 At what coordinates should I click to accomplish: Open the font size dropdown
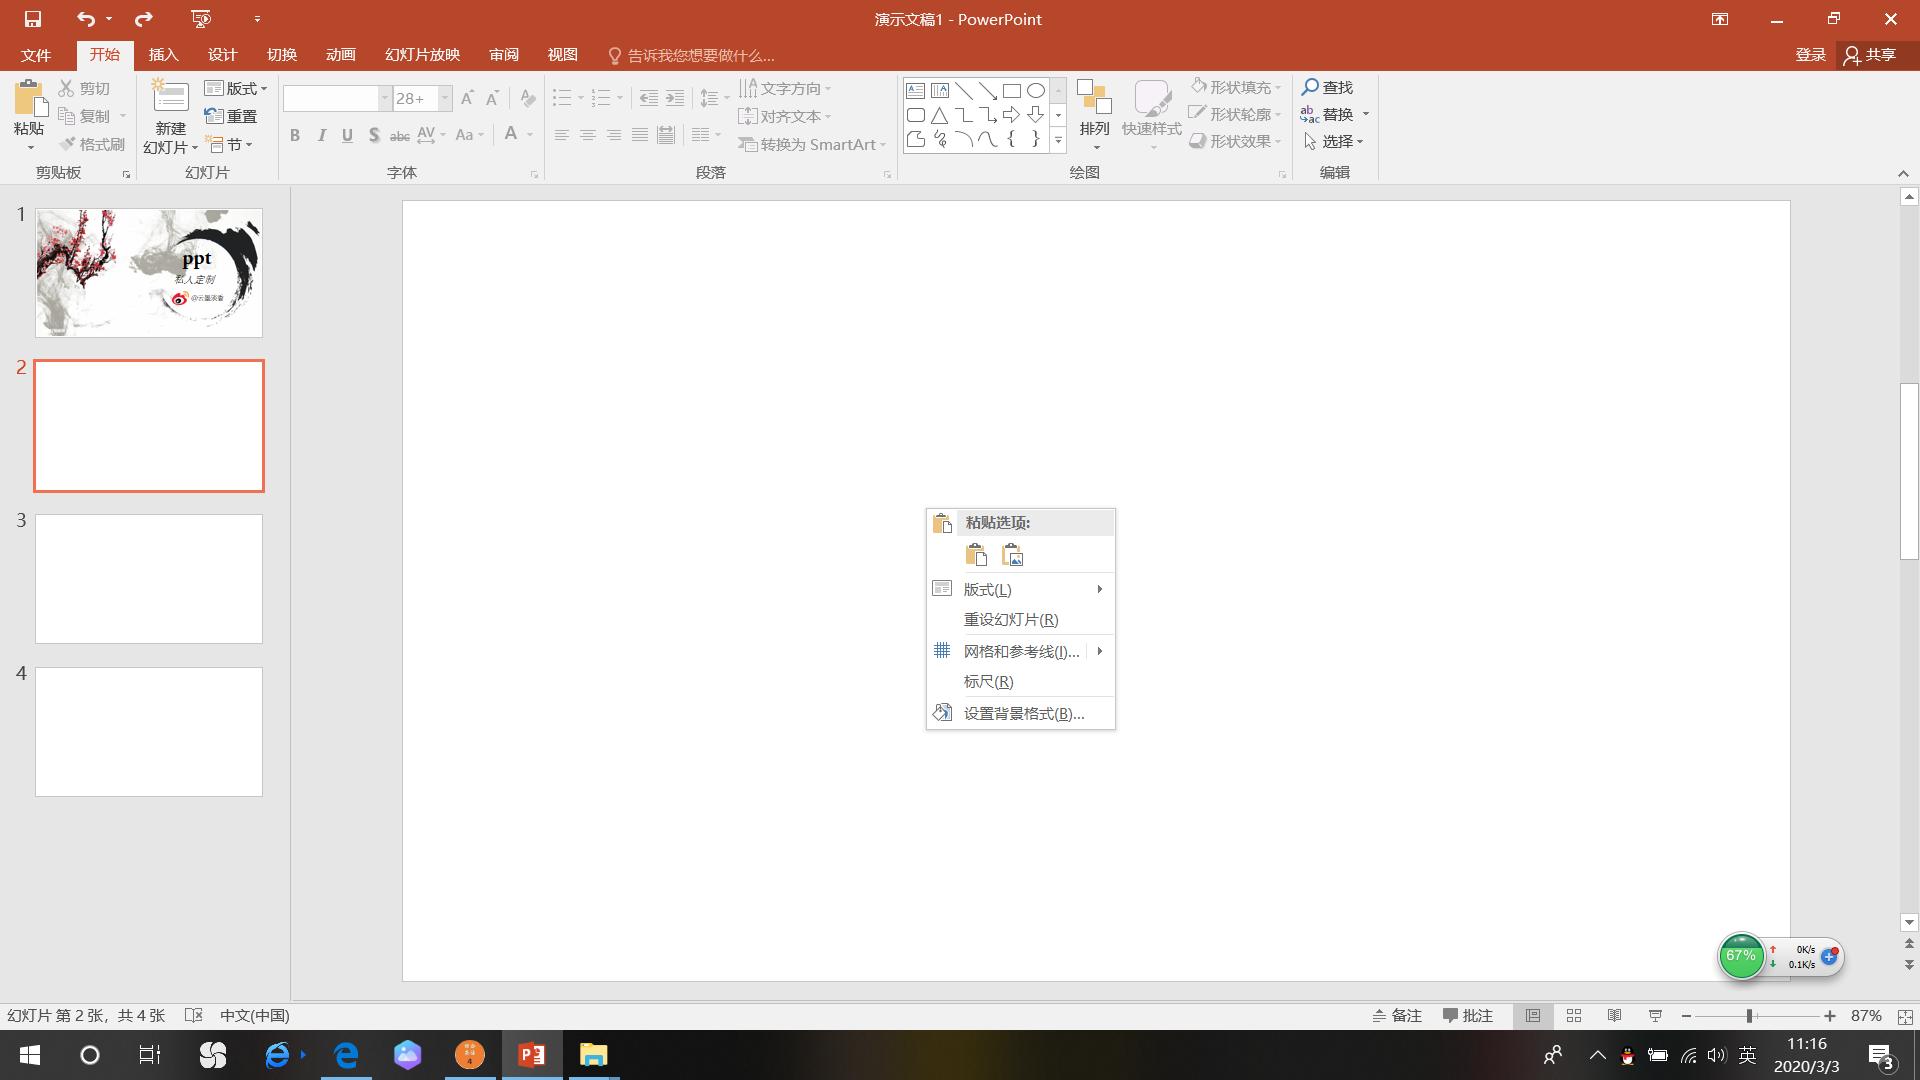click(445, 98)
